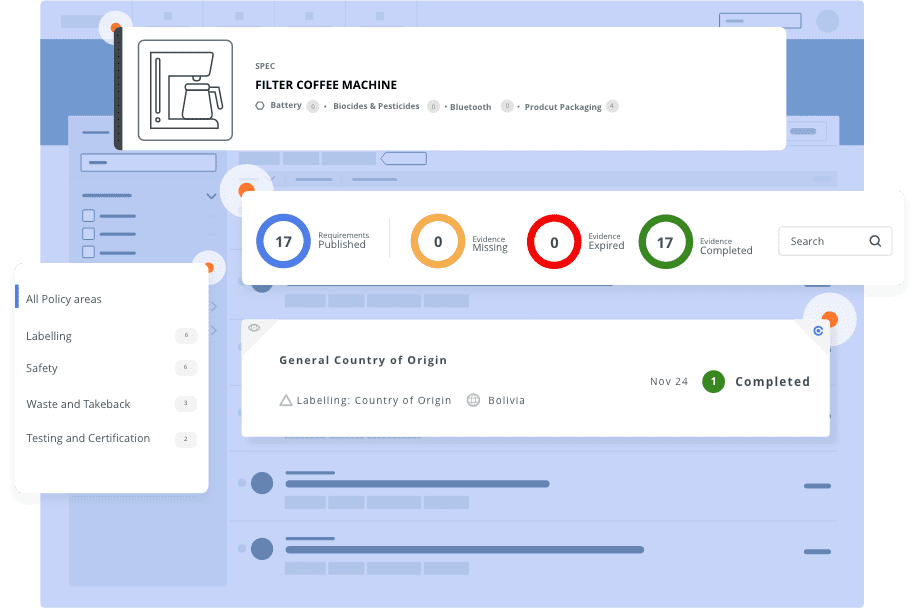Screen dimensions: 920x608
Task: Collapse the sidebar filter section chevron
Action: click(211, 196)
